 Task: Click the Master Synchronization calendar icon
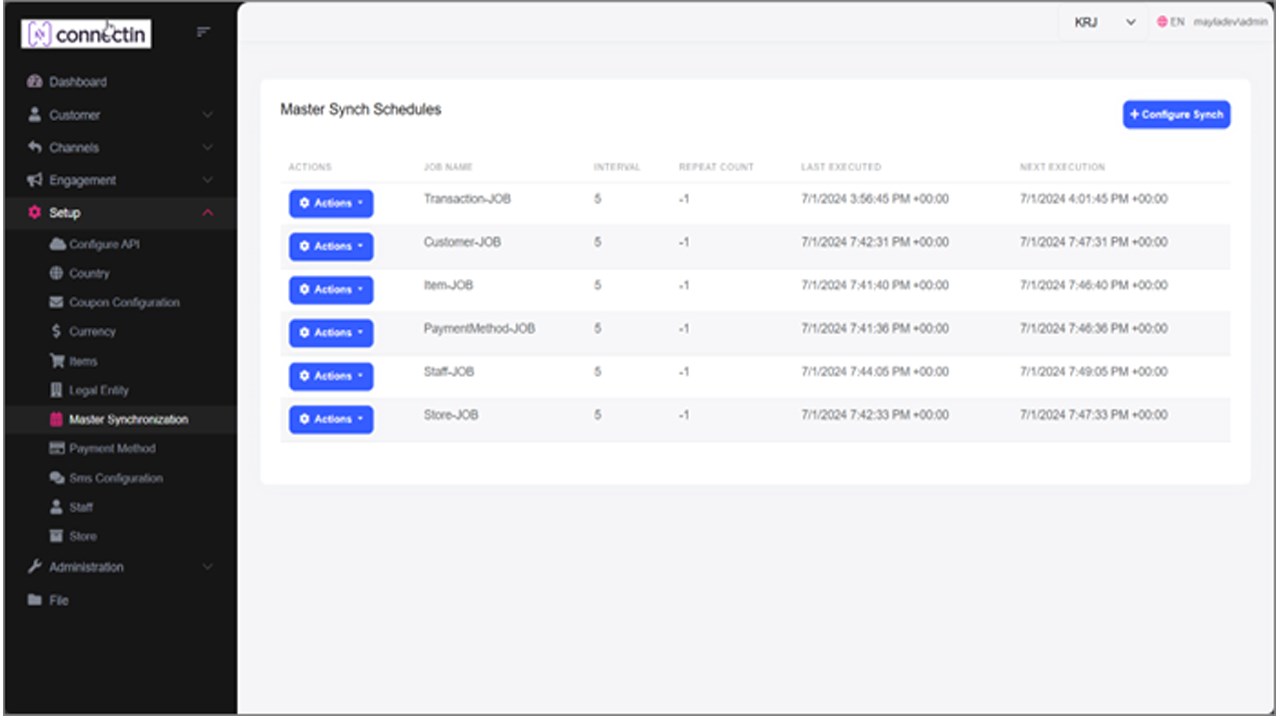[x=56, y=419]
